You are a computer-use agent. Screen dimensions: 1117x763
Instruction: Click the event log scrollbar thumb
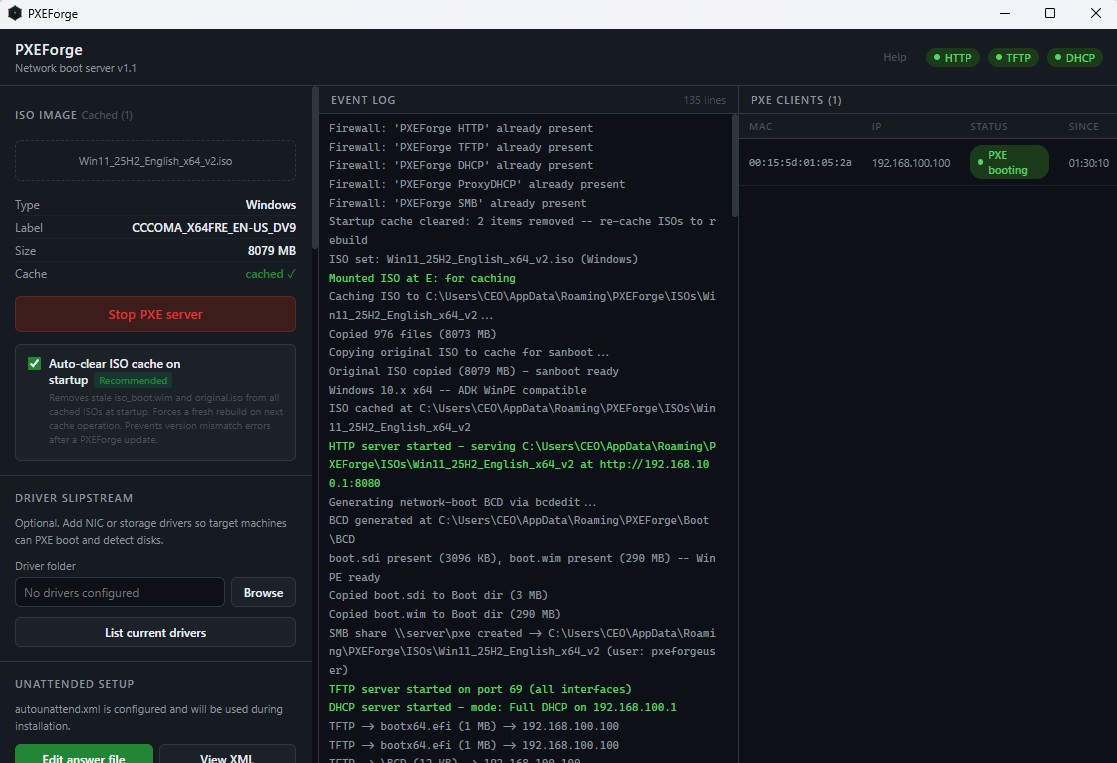click(734, 165)
